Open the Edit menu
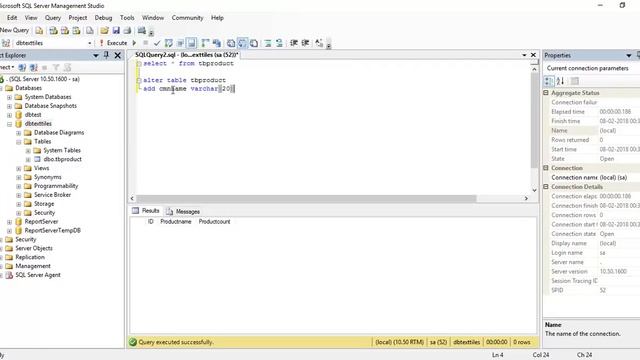The image size is (640, 360). (x=12, y=18)
